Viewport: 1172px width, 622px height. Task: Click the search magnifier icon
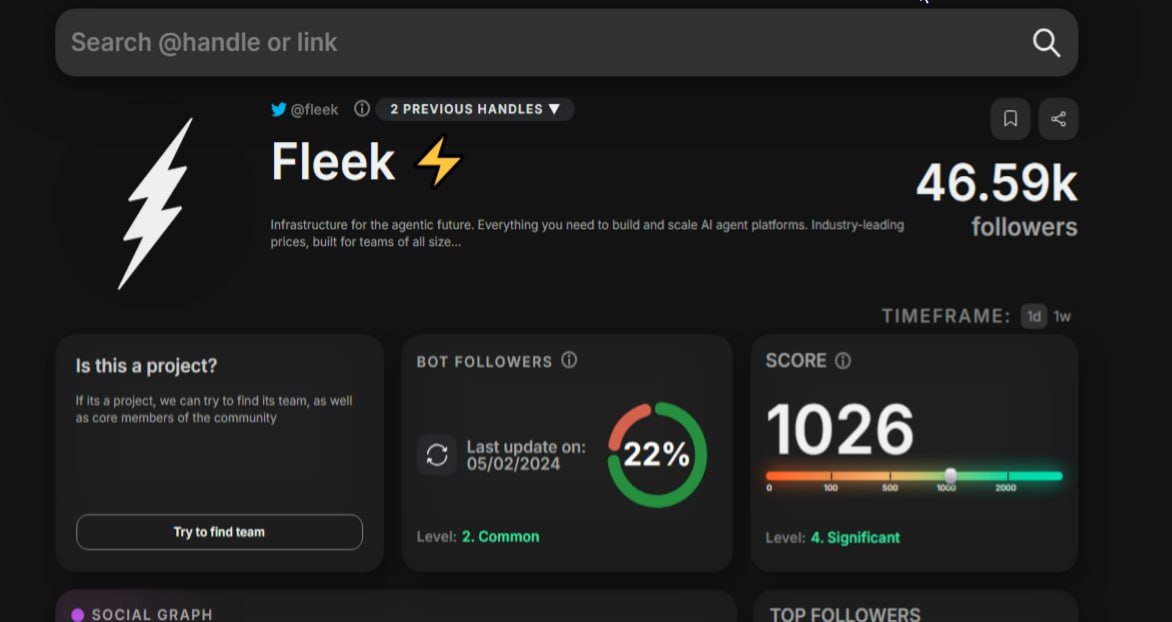click(x=1046, y=43)
